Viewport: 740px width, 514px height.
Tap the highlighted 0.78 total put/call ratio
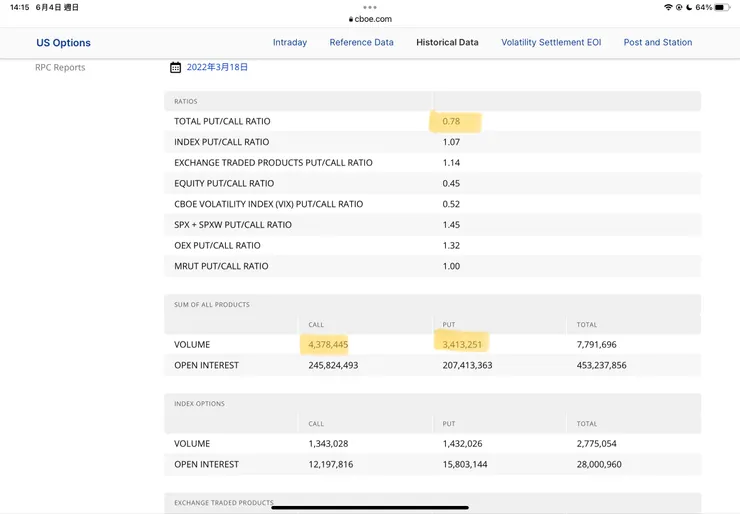point(452,122)
